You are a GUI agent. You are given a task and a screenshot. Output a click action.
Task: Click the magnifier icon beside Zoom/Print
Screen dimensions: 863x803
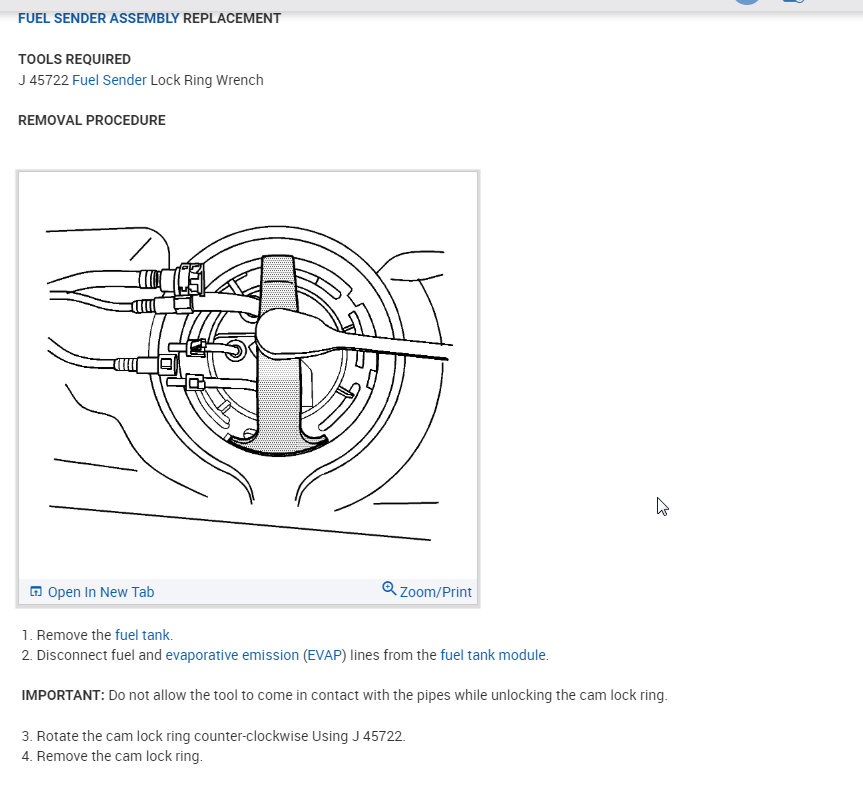tap(389, 588)
